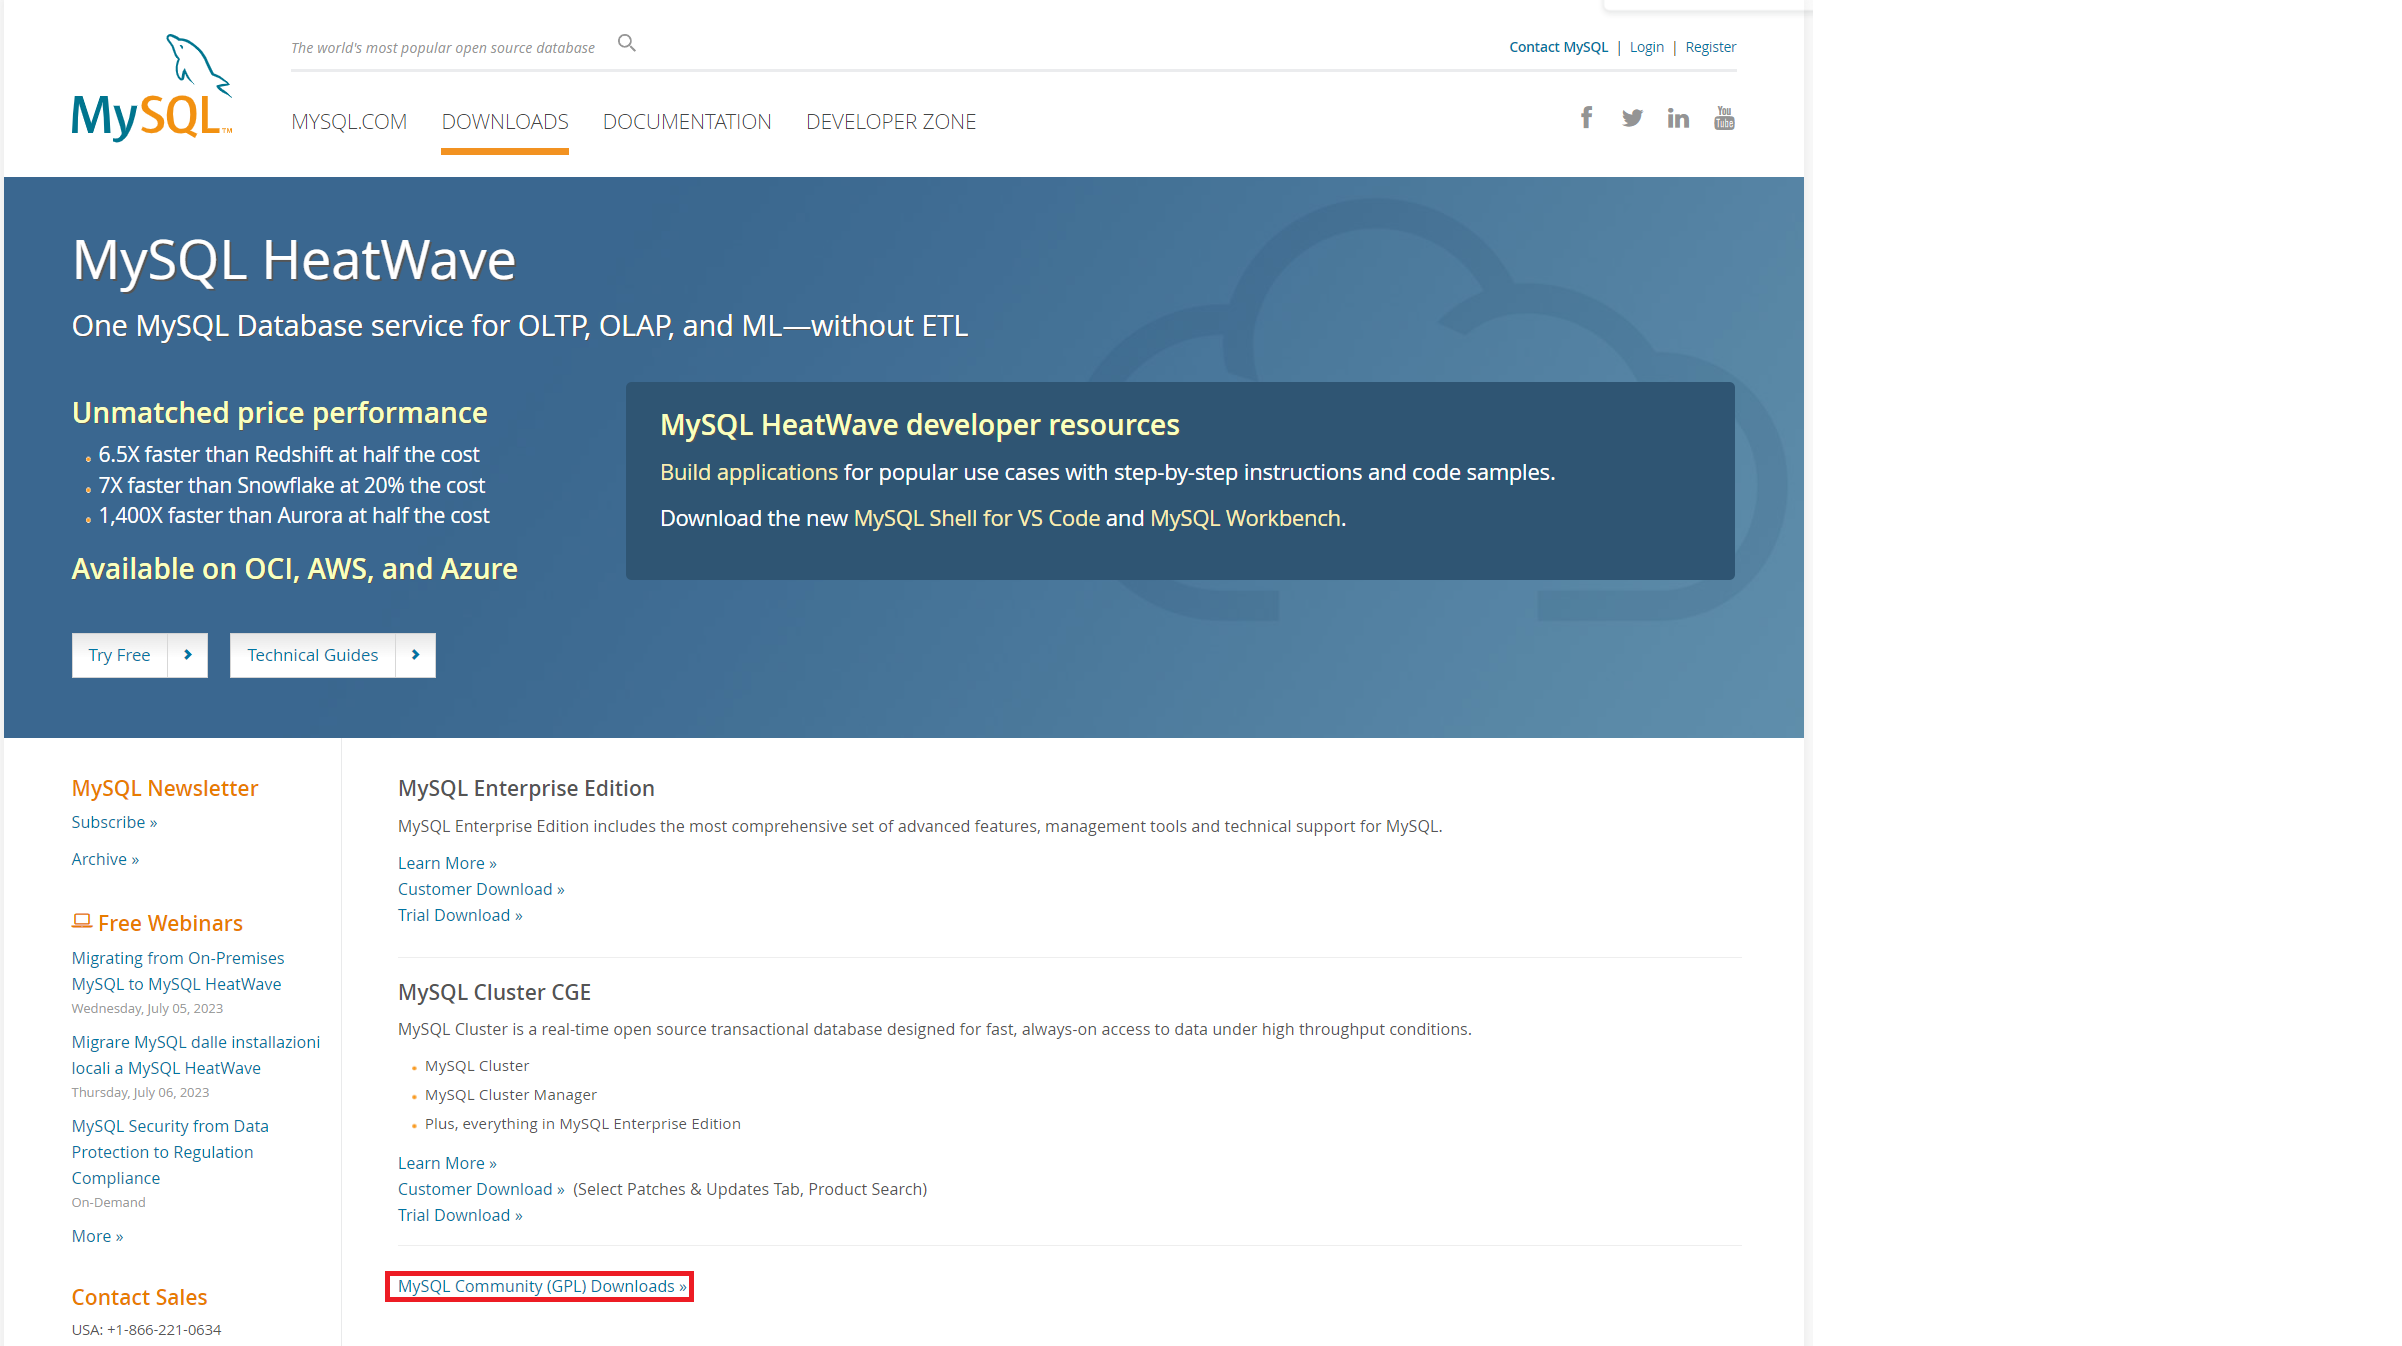This screenshot has width=2402, height=1346.
Task: Open MySQL Facebook page icon
Action: point(1586,118)
